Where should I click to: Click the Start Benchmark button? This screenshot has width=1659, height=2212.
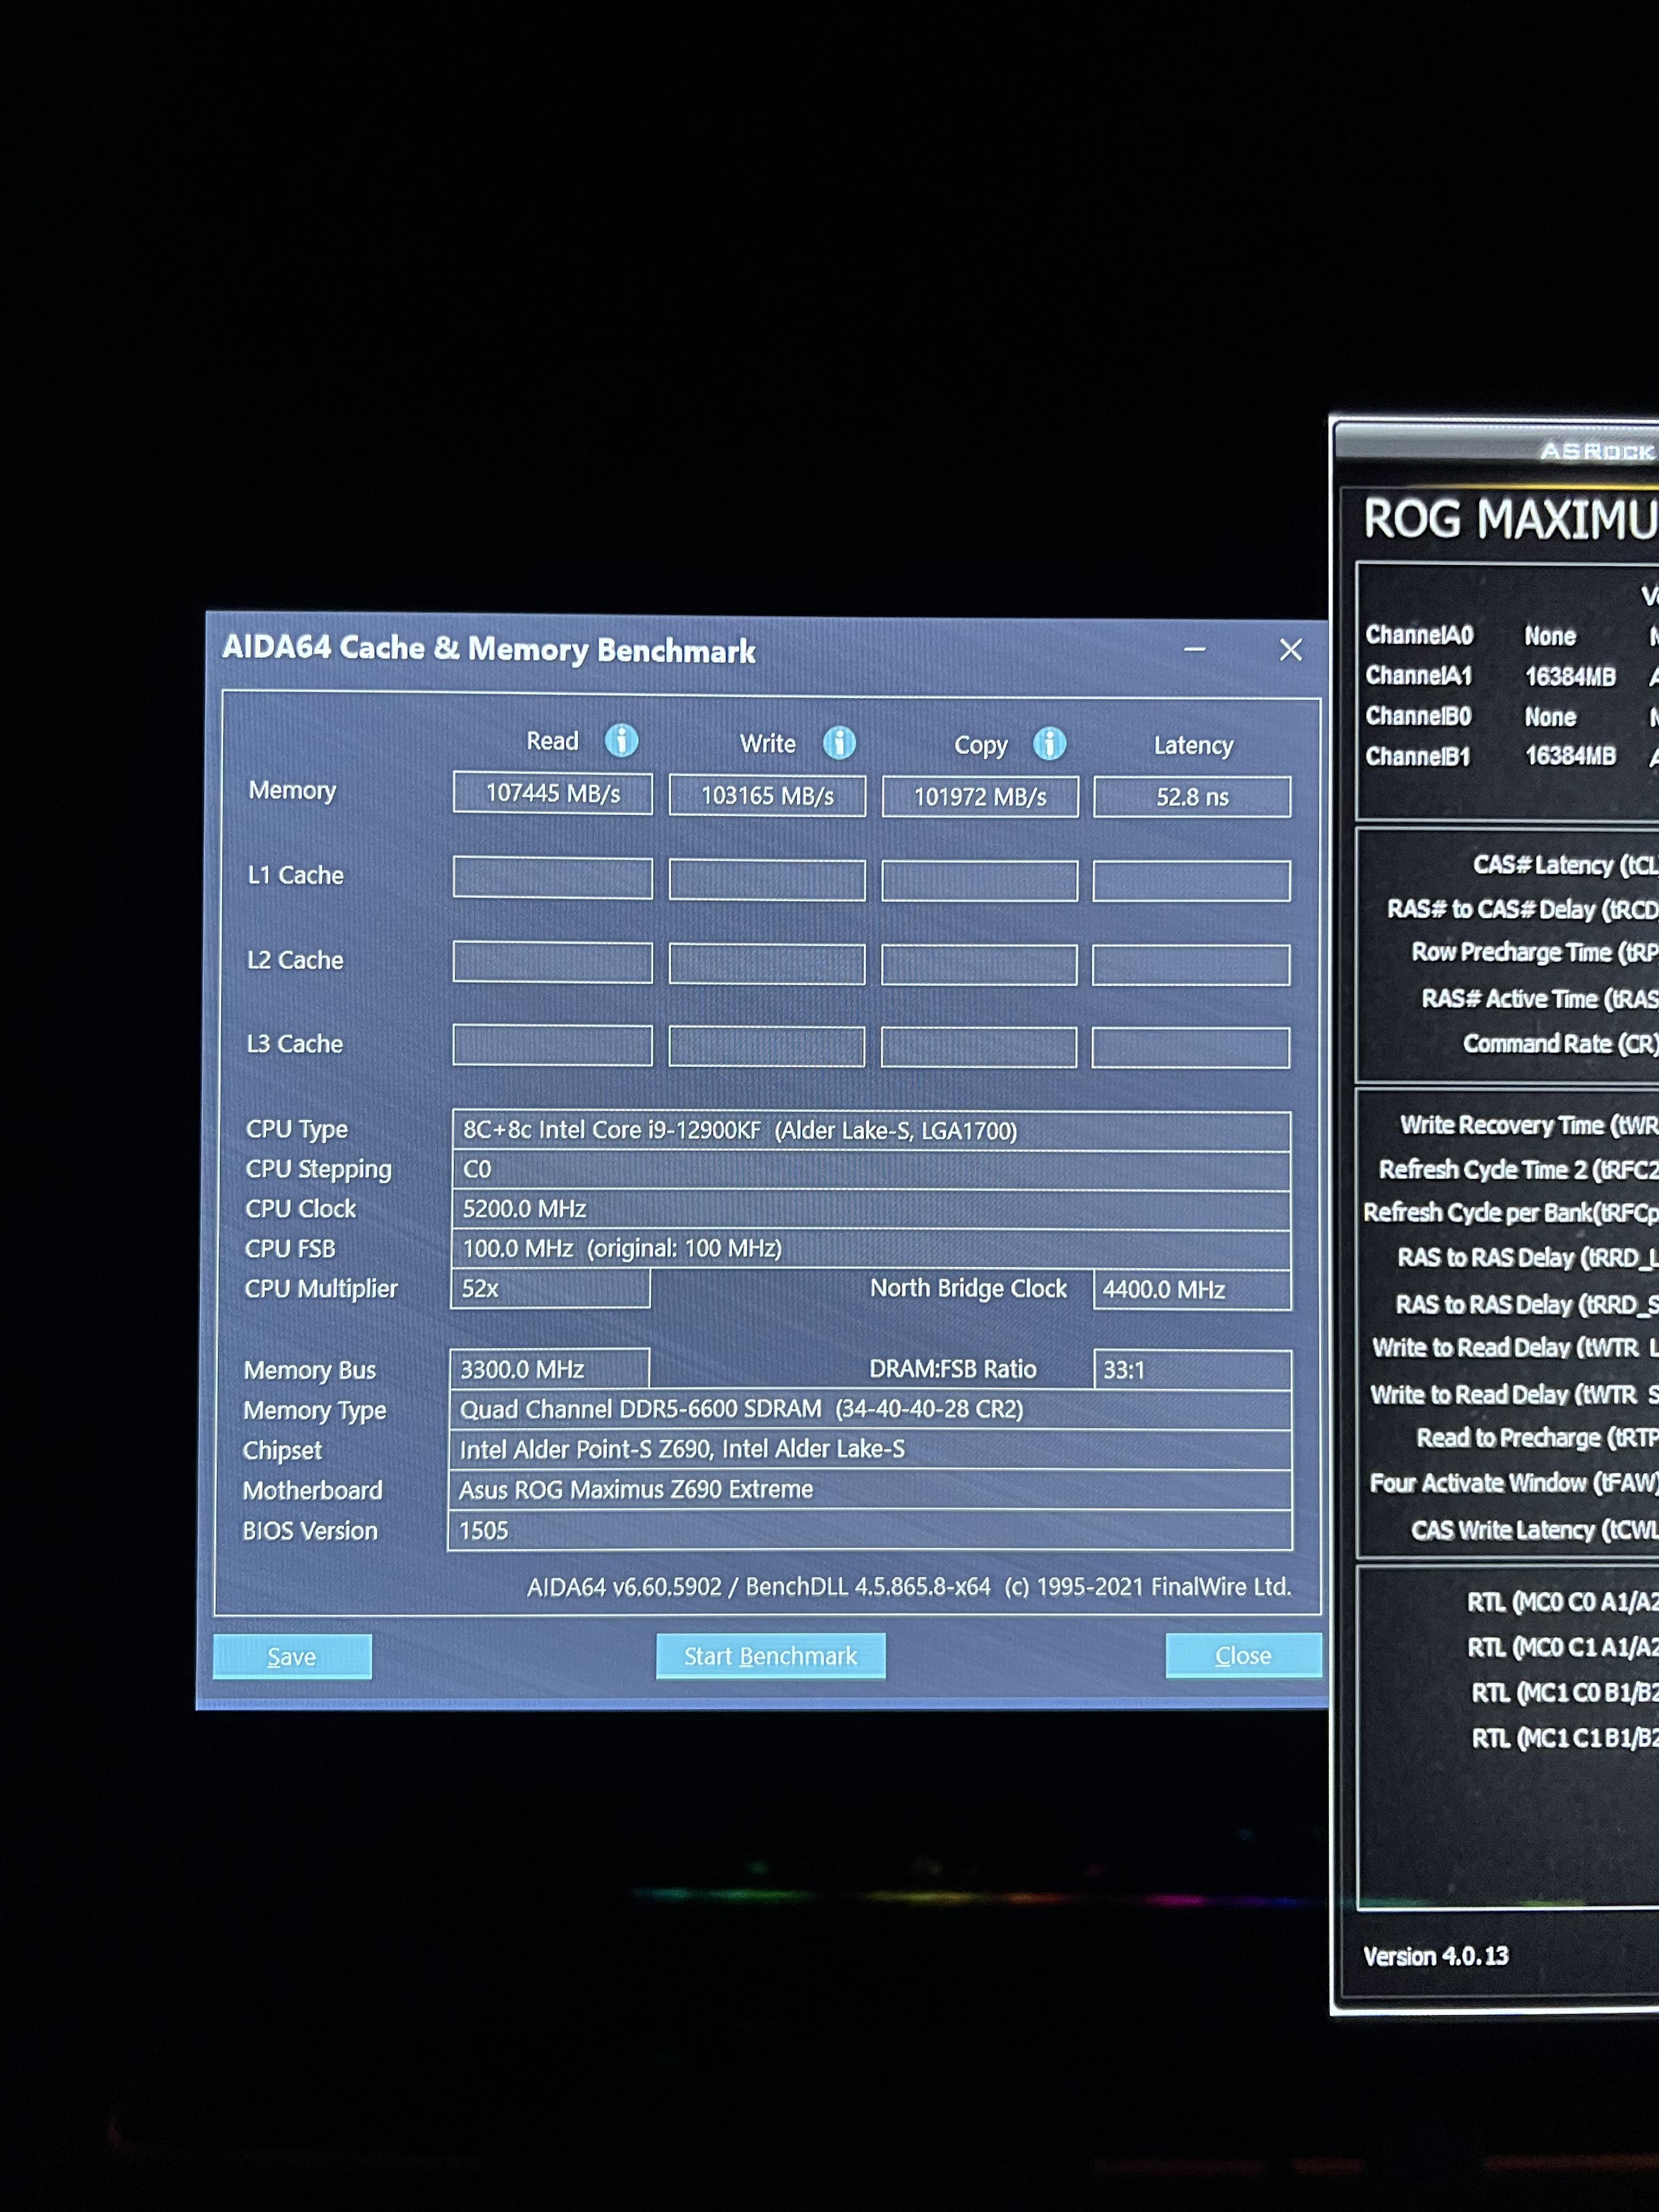[x=770, y=1656]
